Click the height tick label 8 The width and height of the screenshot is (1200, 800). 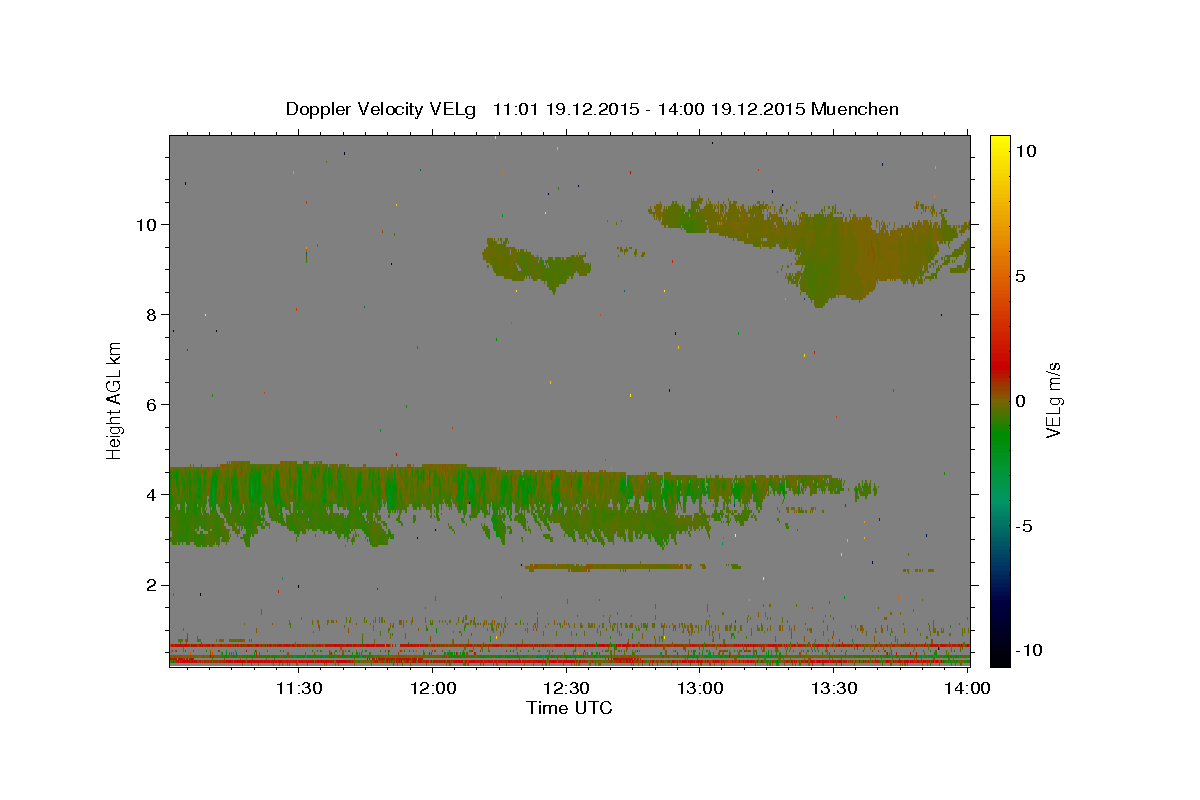pos(152,314)
